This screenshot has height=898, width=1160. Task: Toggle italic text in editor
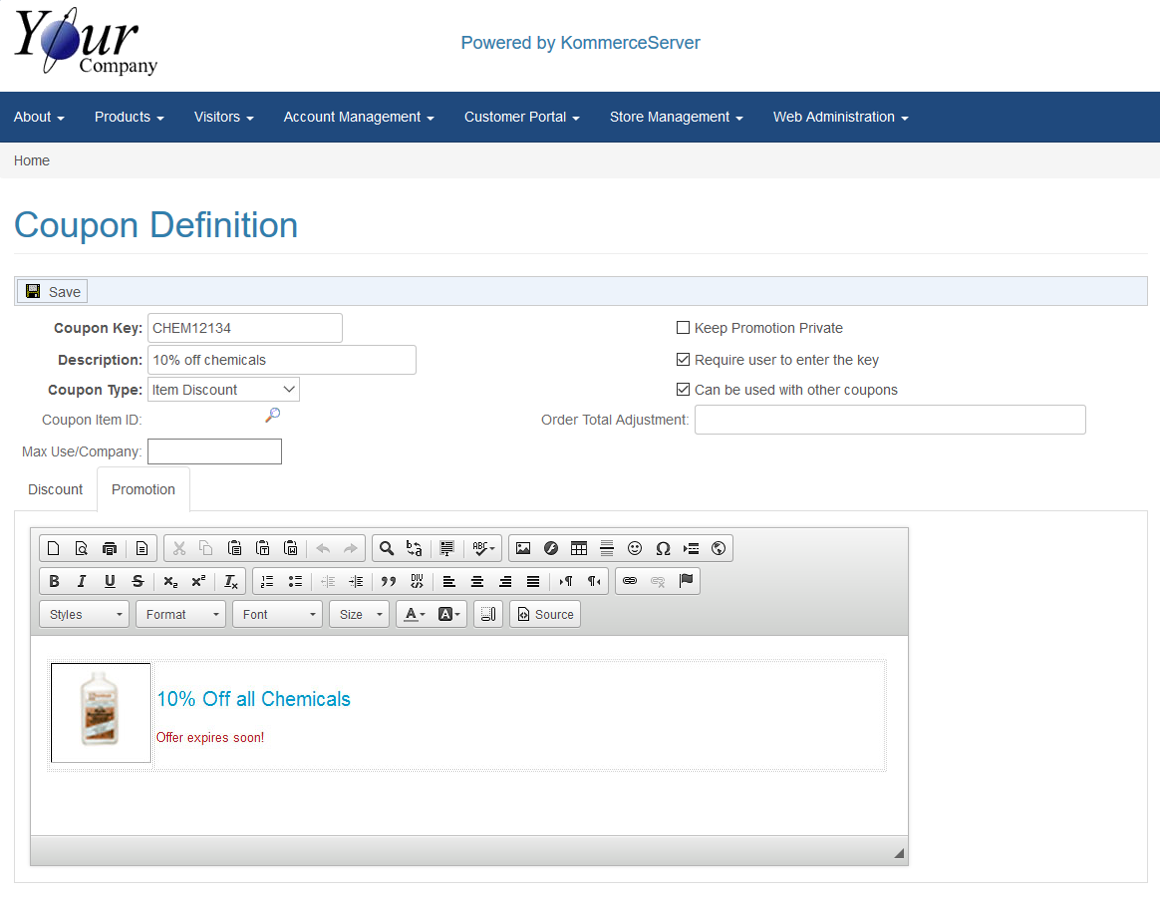point(82,581)
